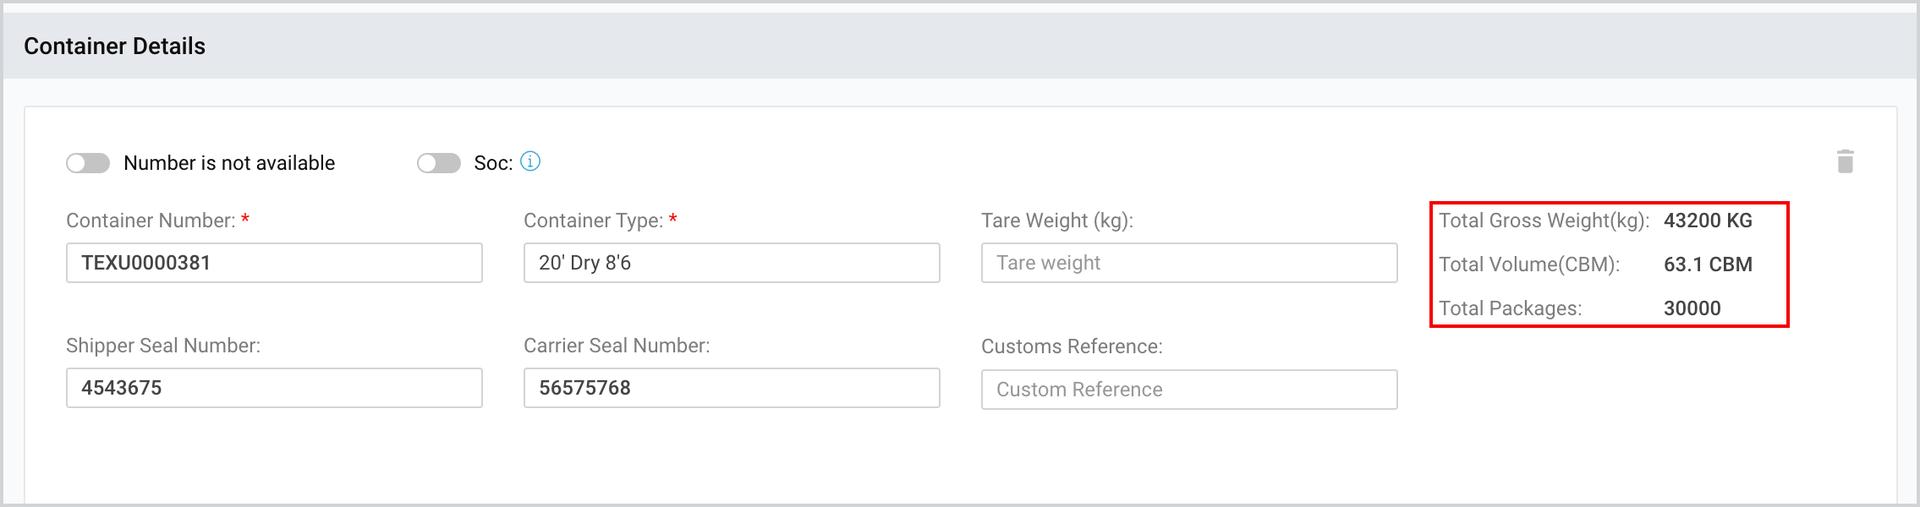1920x507 pixels.
Task: Focus the Customs Reference input
Action: tap(1189, 390)
